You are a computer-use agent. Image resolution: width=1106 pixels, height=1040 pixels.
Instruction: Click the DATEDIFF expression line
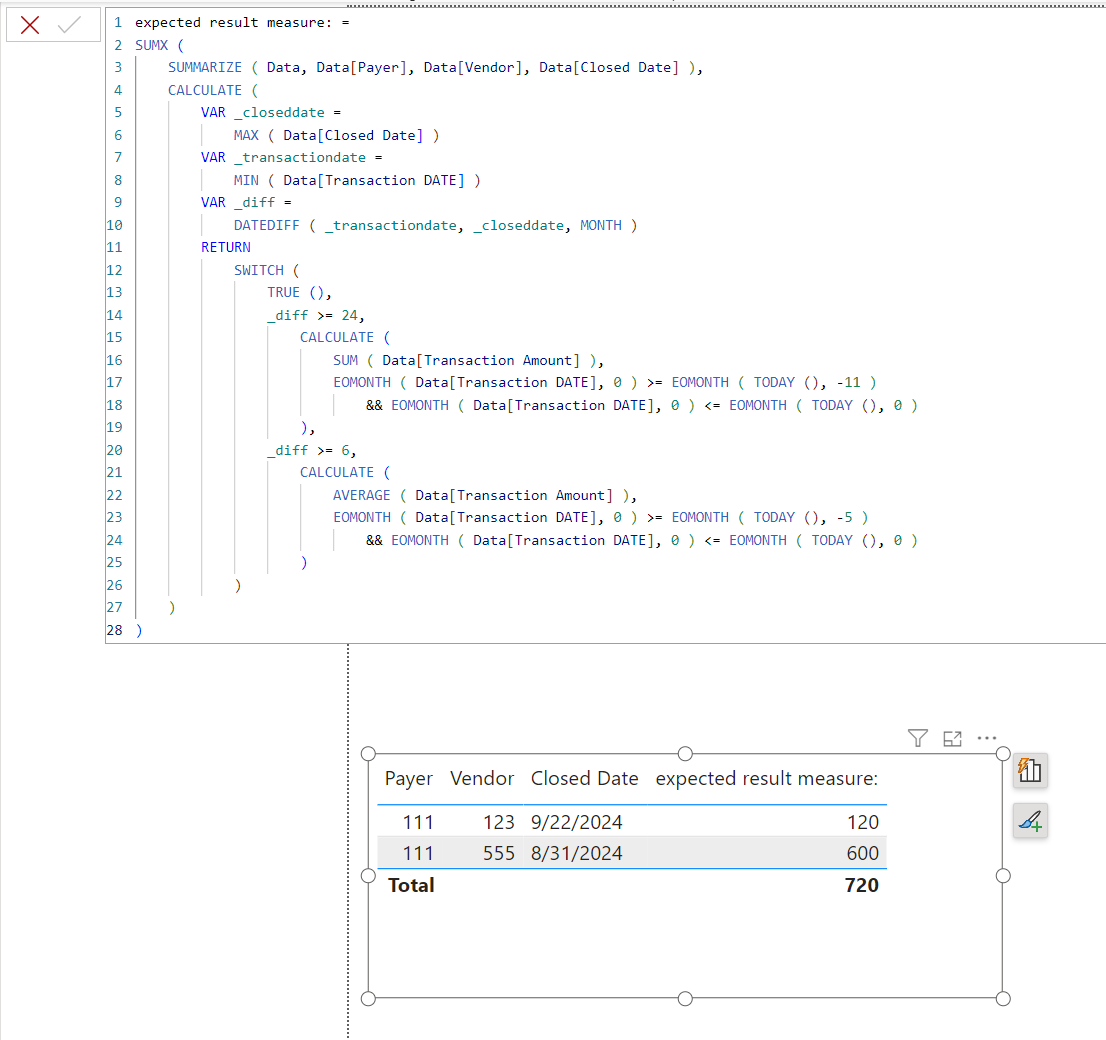tap(435, 225)
